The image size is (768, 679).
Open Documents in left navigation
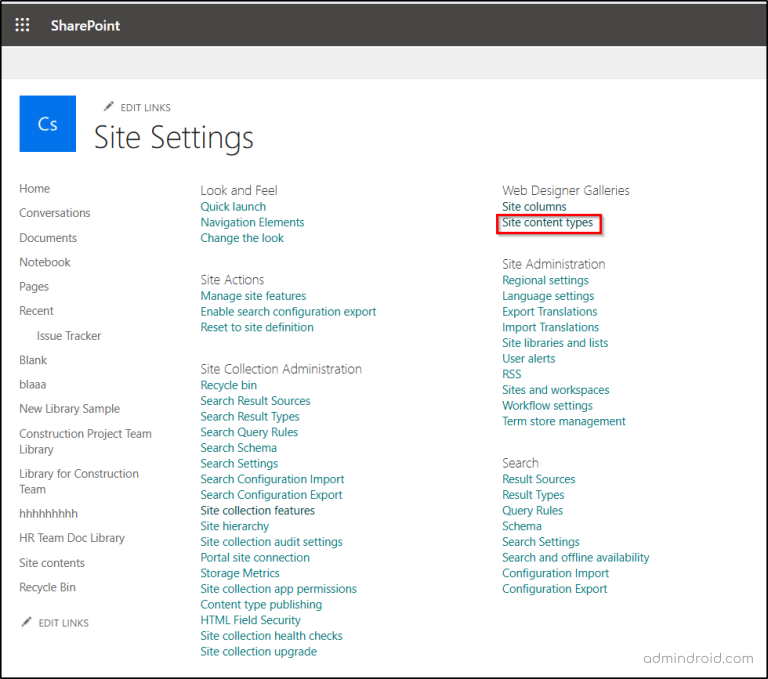[48, 238]
